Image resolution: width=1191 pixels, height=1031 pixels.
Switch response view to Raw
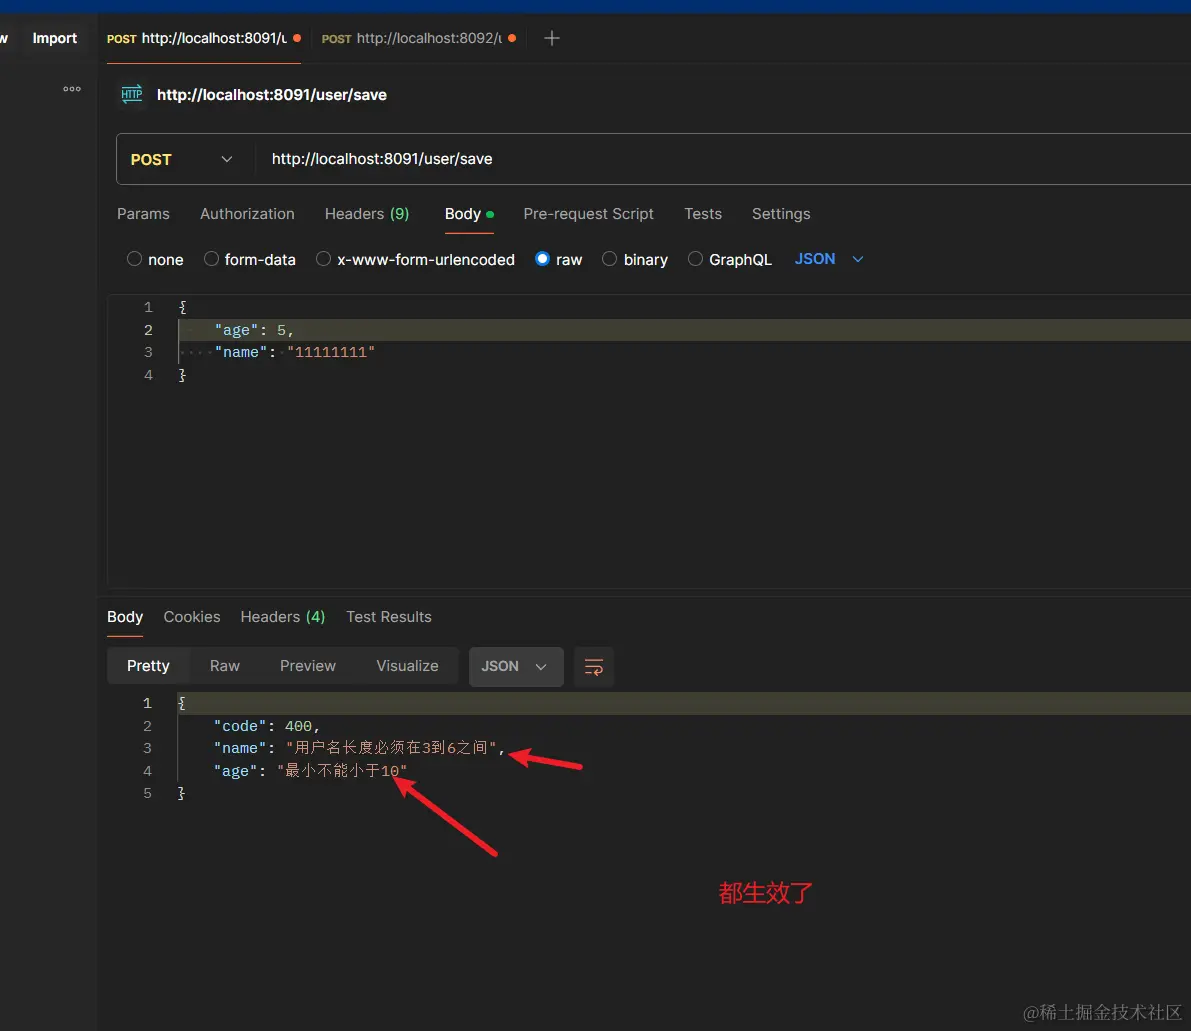coord(225,666)
